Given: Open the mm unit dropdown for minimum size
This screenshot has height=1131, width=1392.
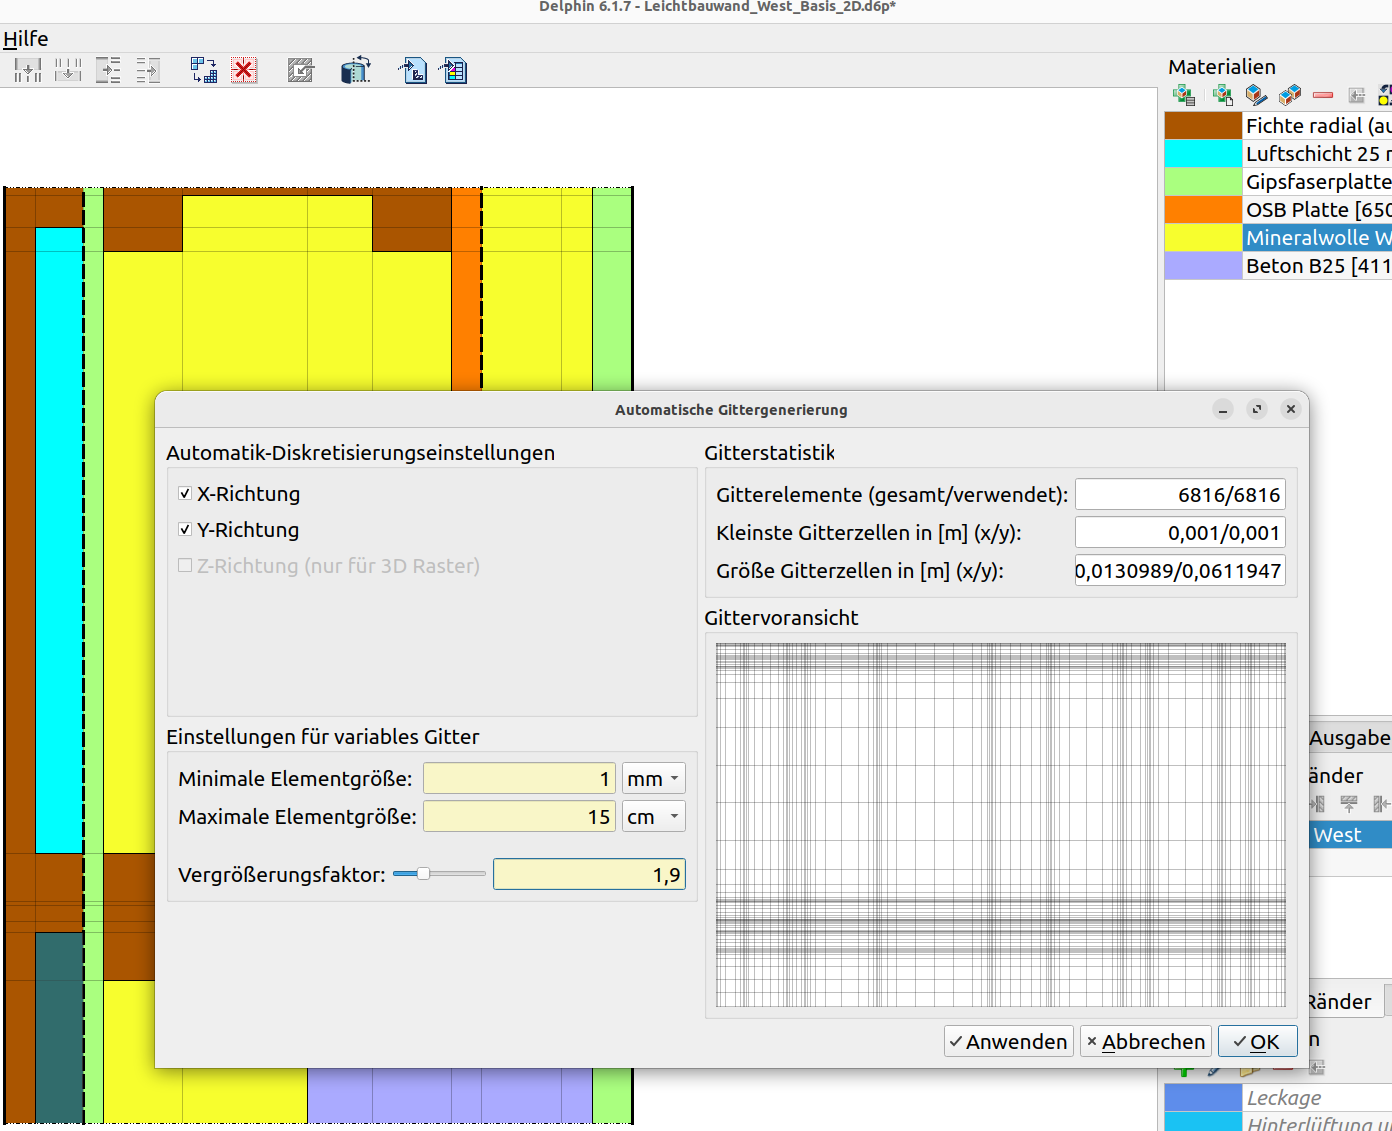Looking at the screenshot, I should click(654, 778).
